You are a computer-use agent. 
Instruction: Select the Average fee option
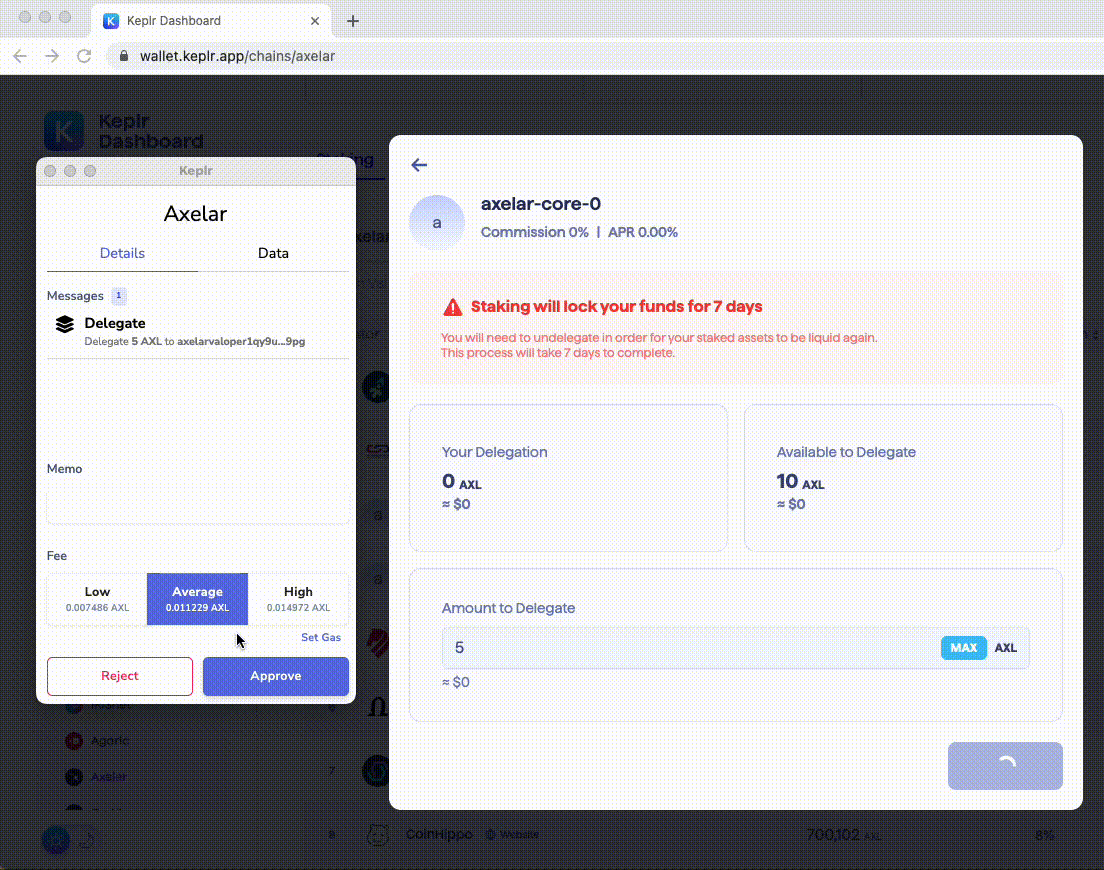tap(197, 599)
